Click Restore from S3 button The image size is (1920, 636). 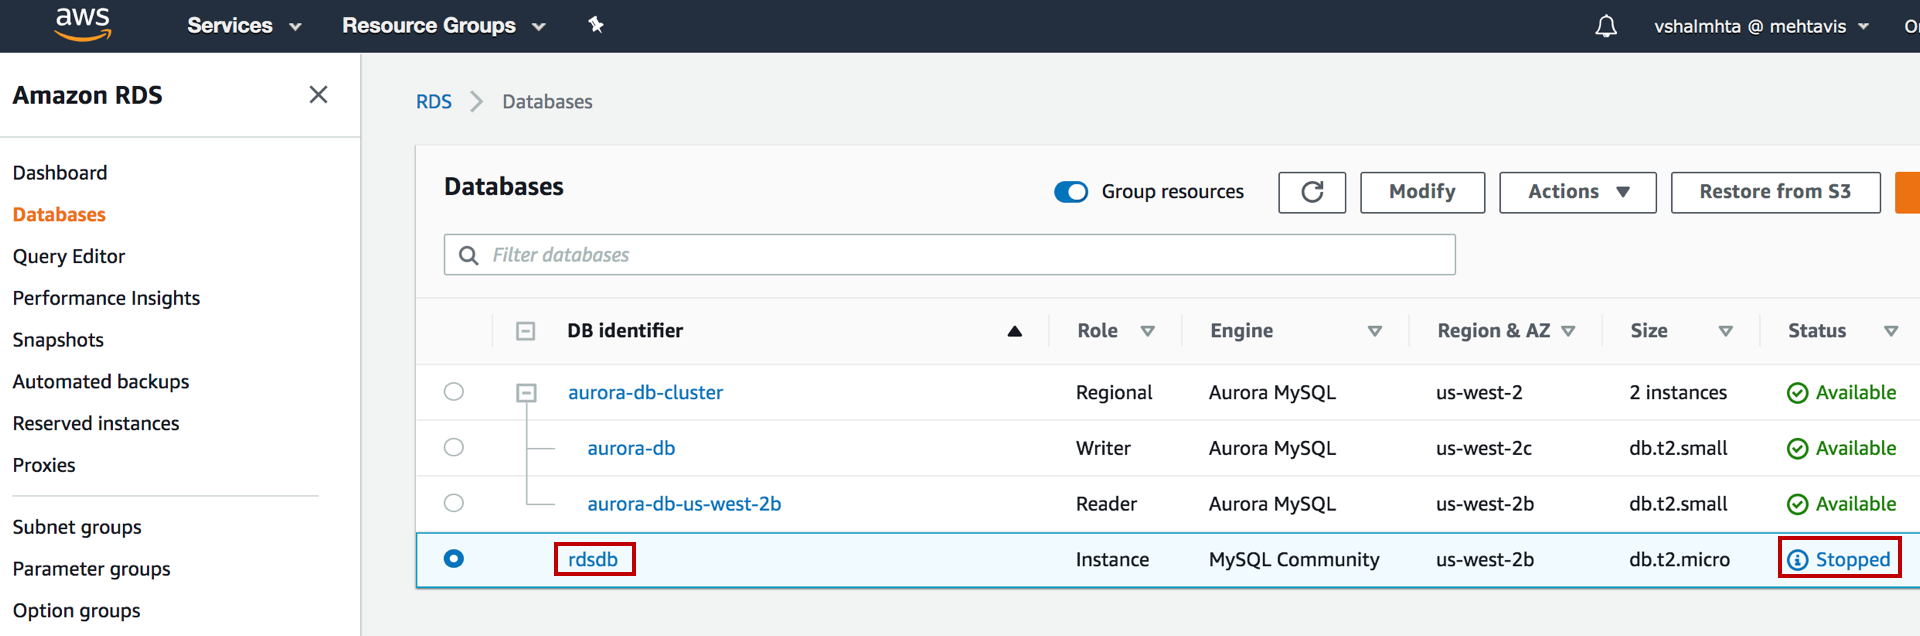click(1775, 192)
